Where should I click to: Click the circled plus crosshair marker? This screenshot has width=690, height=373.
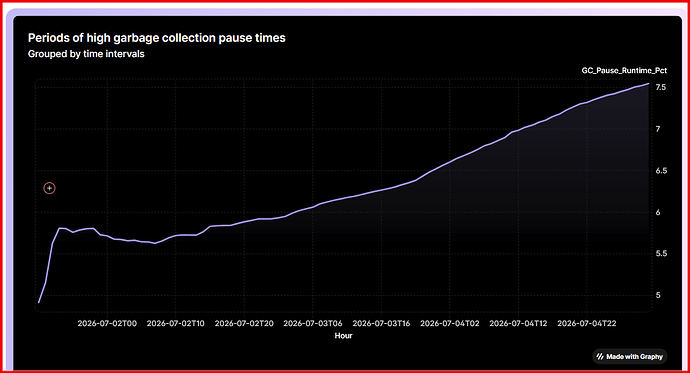tap(49, 188)
